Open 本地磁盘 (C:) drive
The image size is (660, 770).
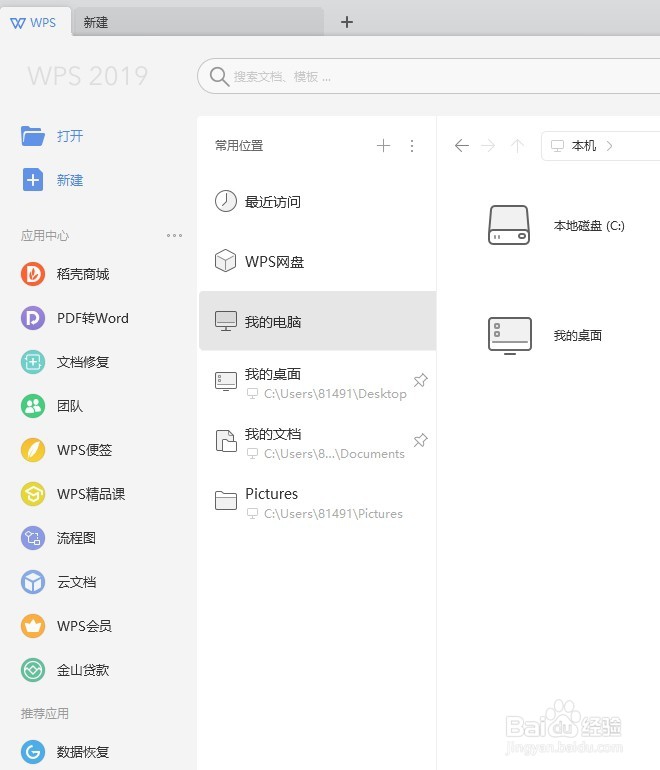pos(557,225)
